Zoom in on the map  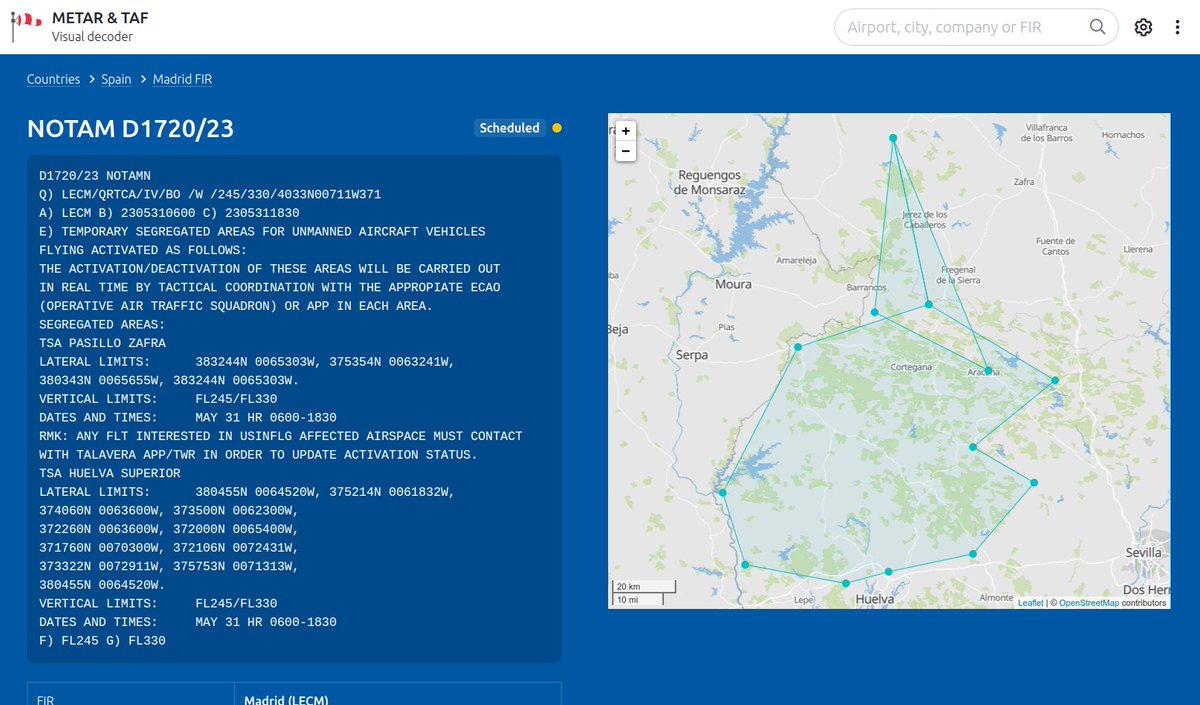[x=626, y=131]
